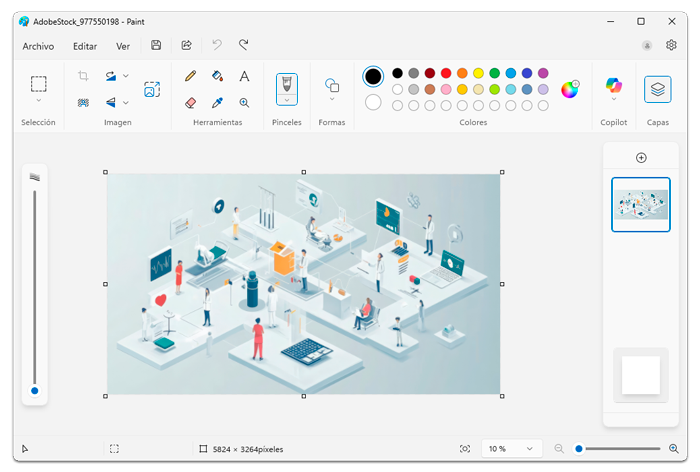
Task: Pick the purple color swatch
Action: [543, 73]
